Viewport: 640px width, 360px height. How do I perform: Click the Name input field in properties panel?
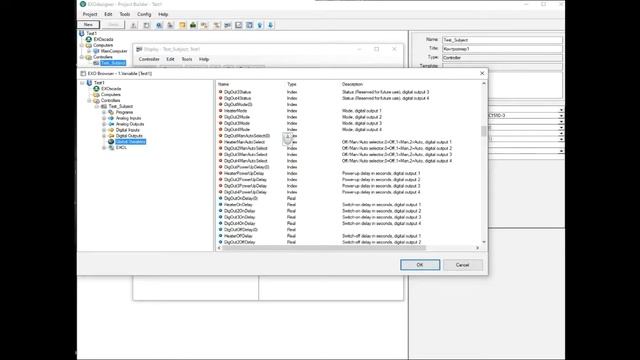click(502, 40)
